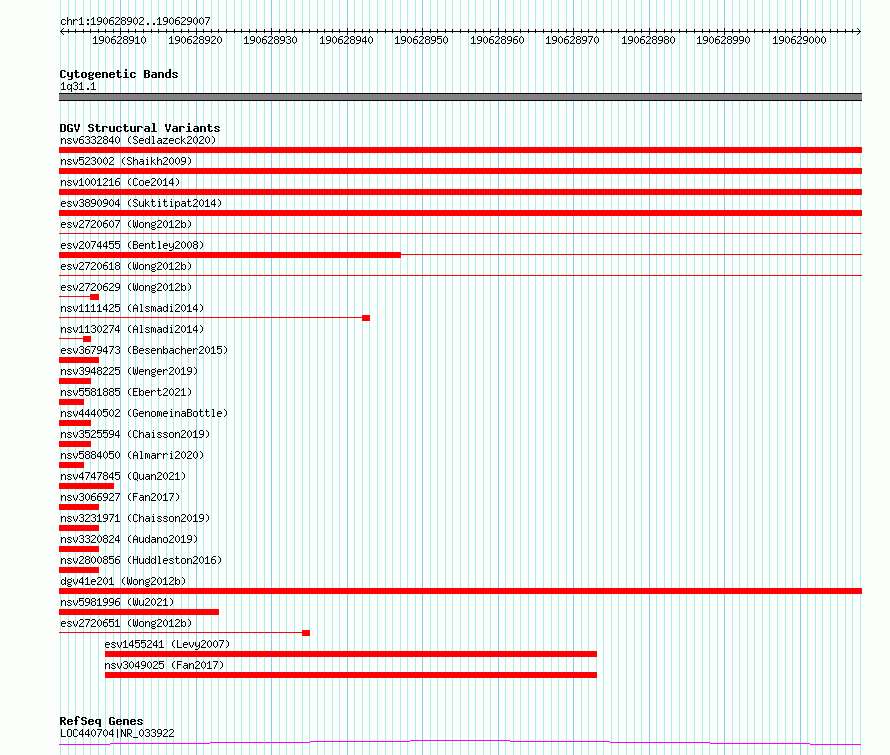The width and height of the screenshot is (890, 755).
Task: Click ruler position 190628990
Action: tap(723, 40)
